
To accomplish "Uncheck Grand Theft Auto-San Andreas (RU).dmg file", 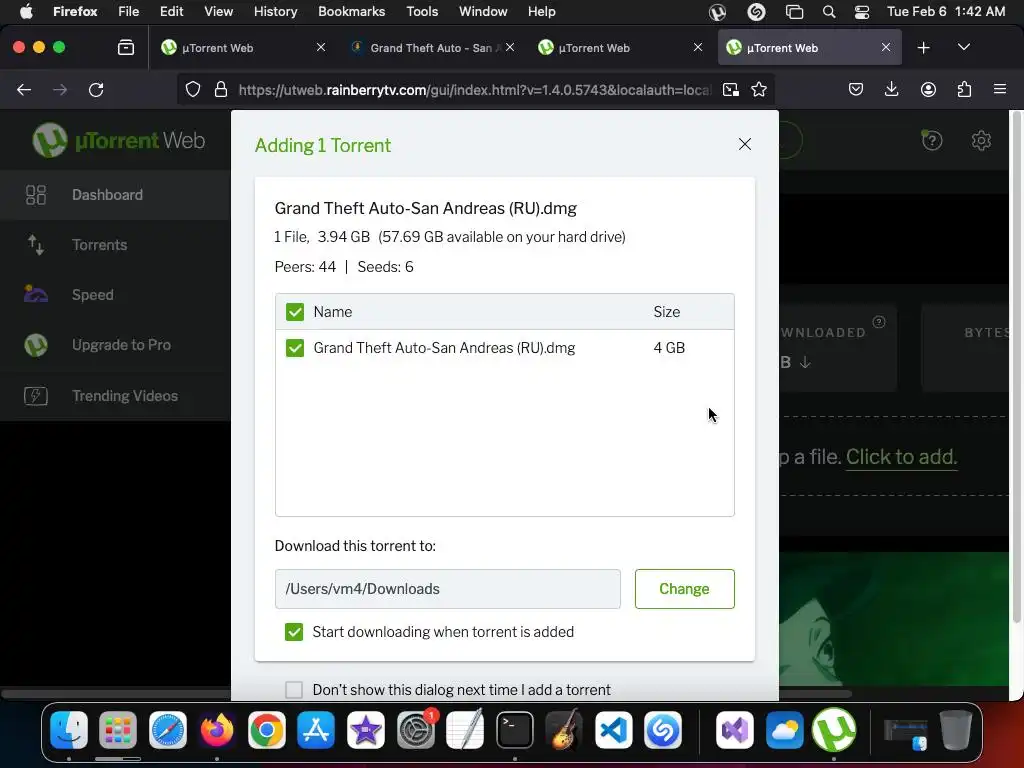I will click(295, 348).
